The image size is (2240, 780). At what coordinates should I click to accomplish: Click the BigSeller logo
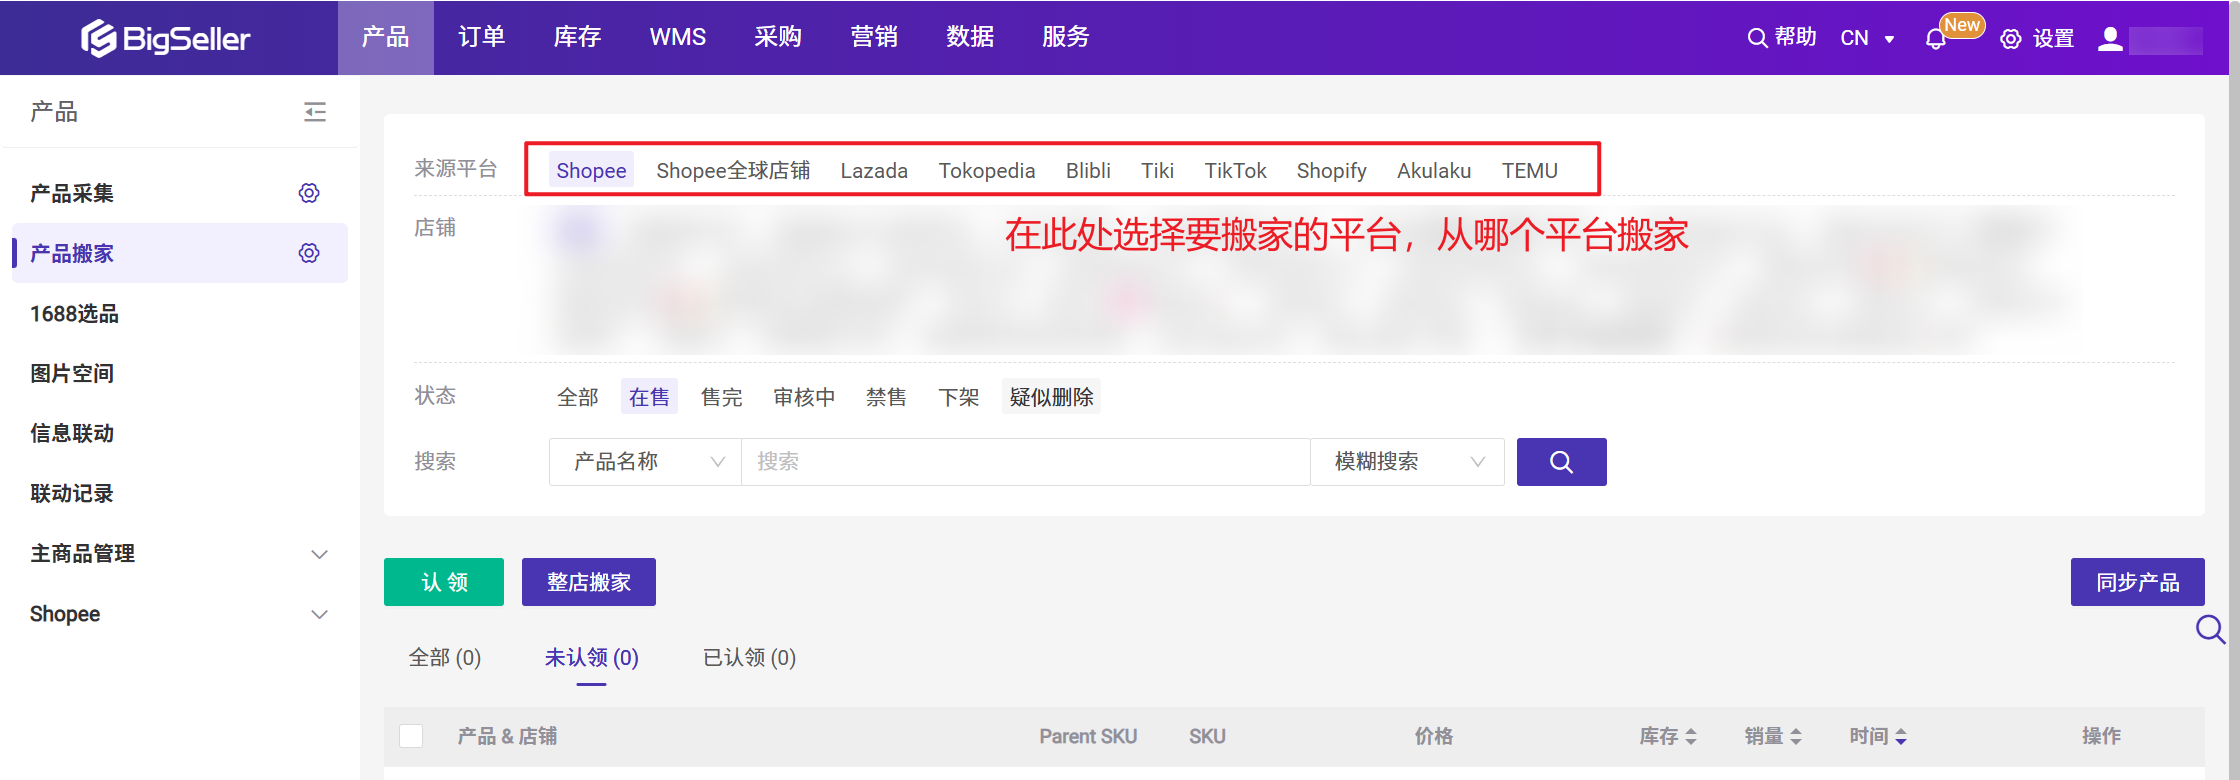click(x=166, y=38)
